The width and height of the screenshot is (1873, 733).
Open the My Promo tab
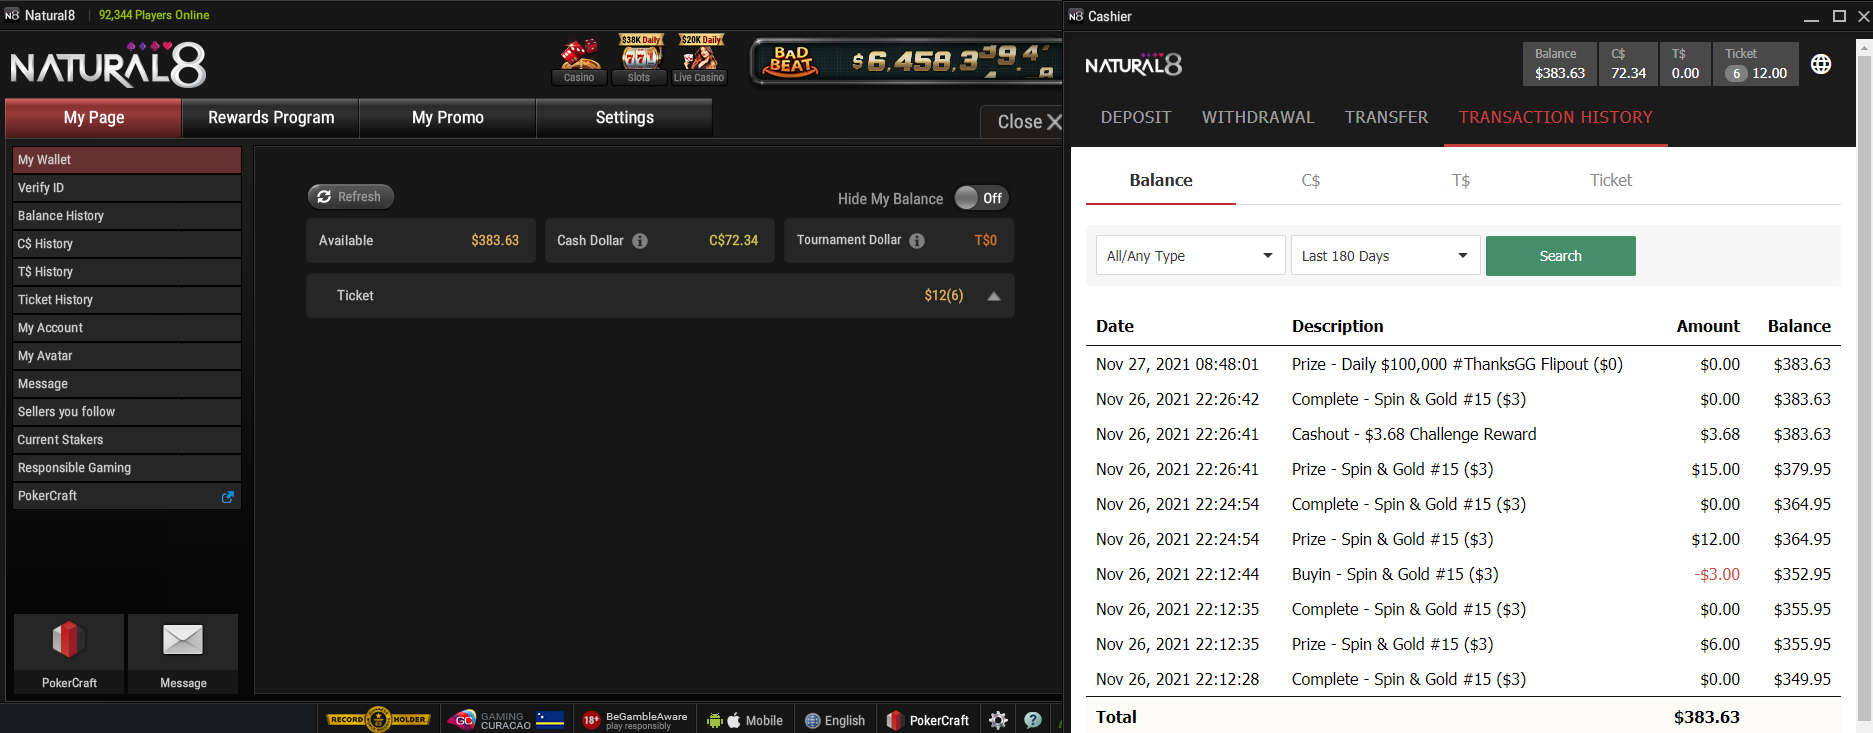click(448, 118)
